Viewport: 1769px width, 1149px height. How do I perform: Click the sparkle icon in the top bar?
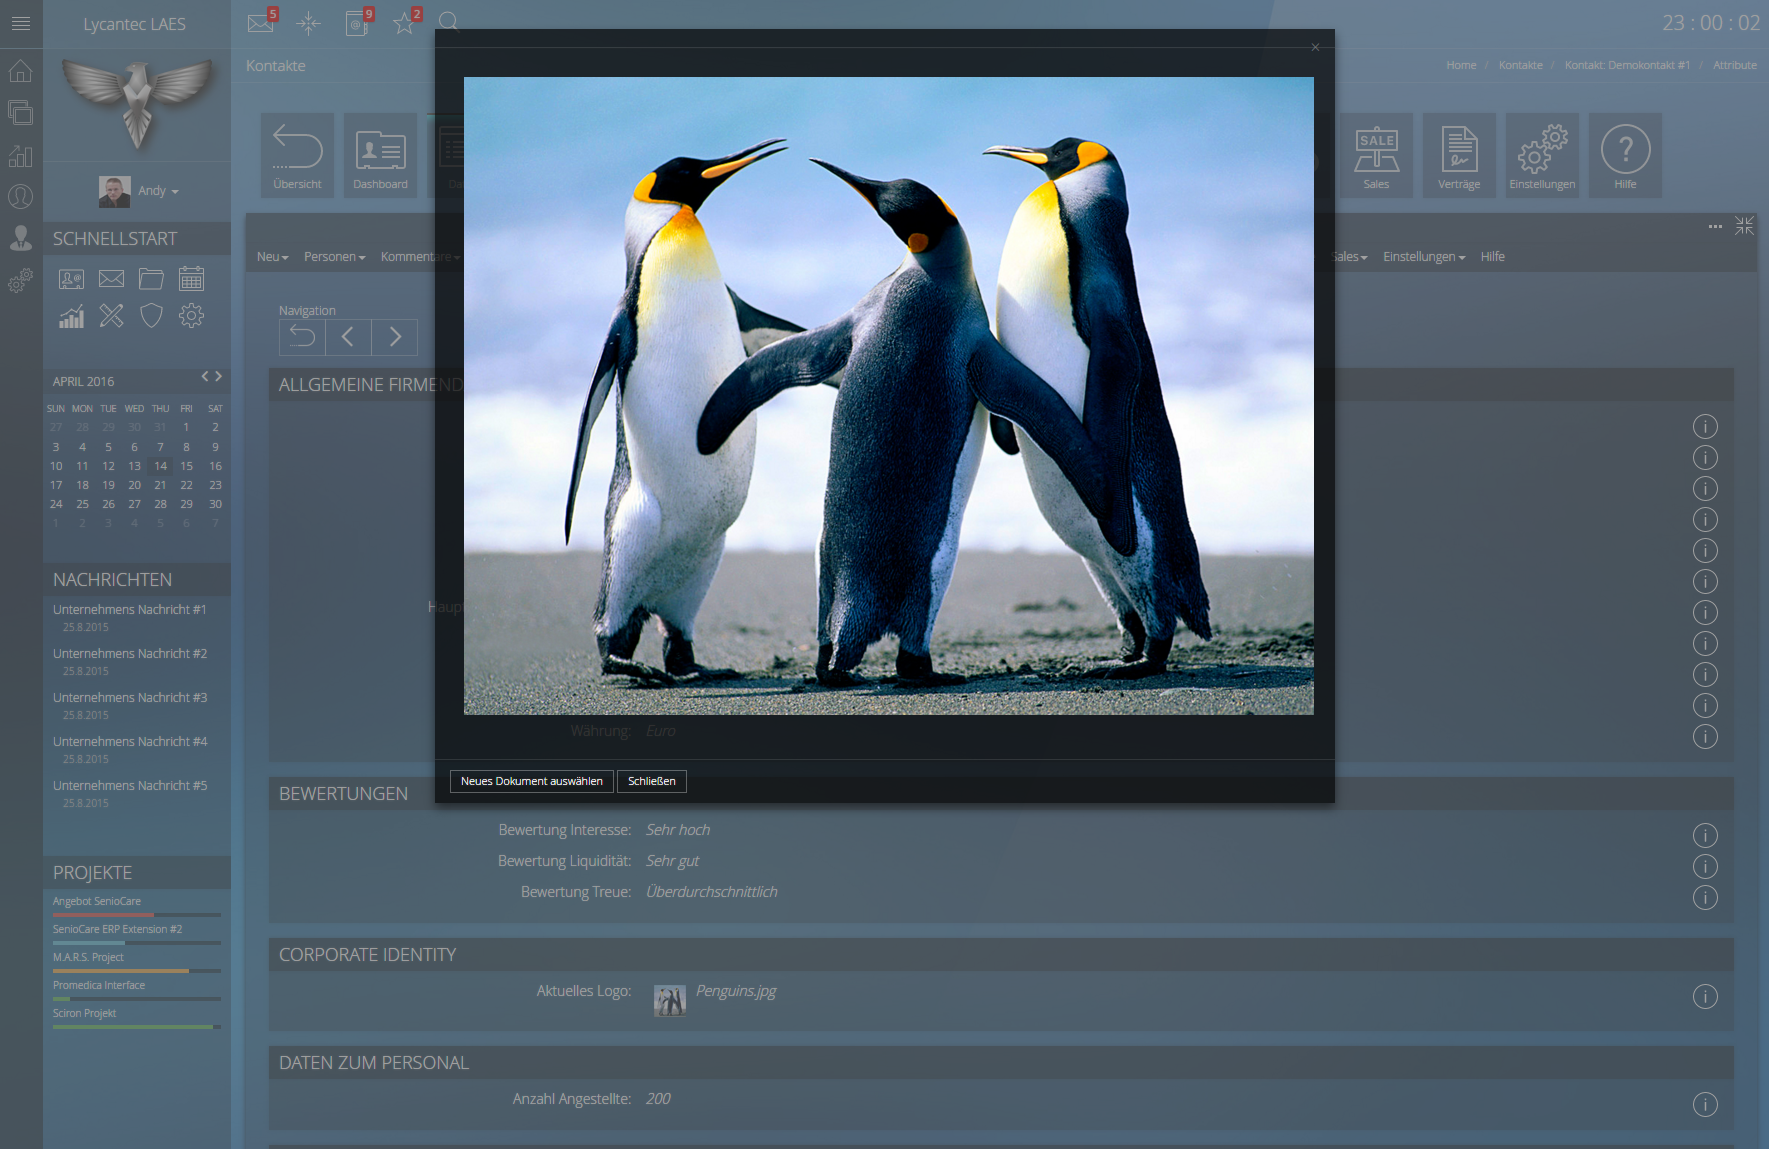[x=309, y=23]
